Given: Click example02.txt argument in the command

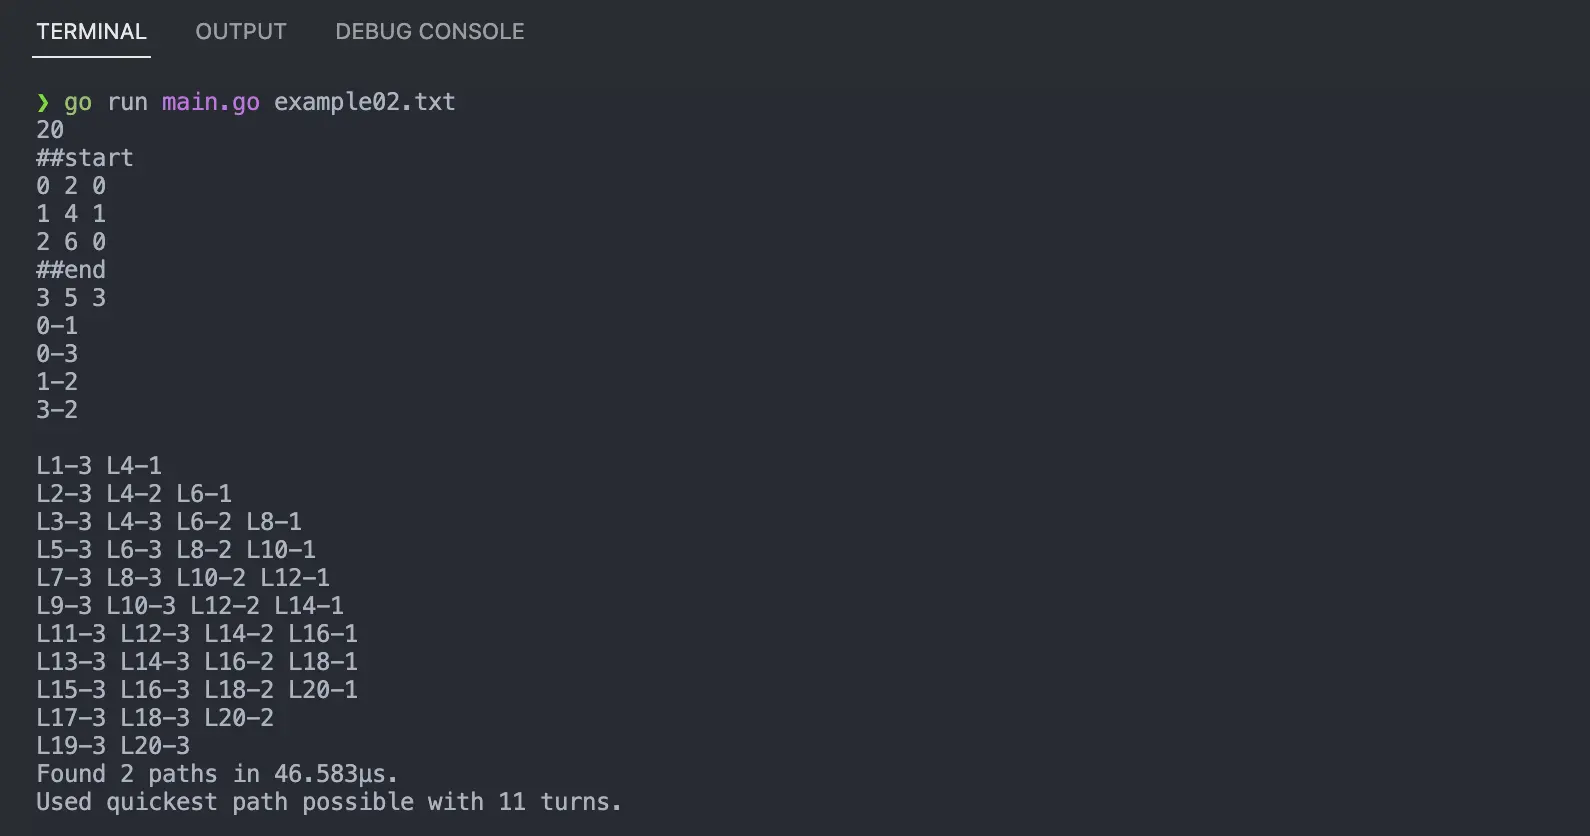Looking at the screenshot, I should coord(365,102).
